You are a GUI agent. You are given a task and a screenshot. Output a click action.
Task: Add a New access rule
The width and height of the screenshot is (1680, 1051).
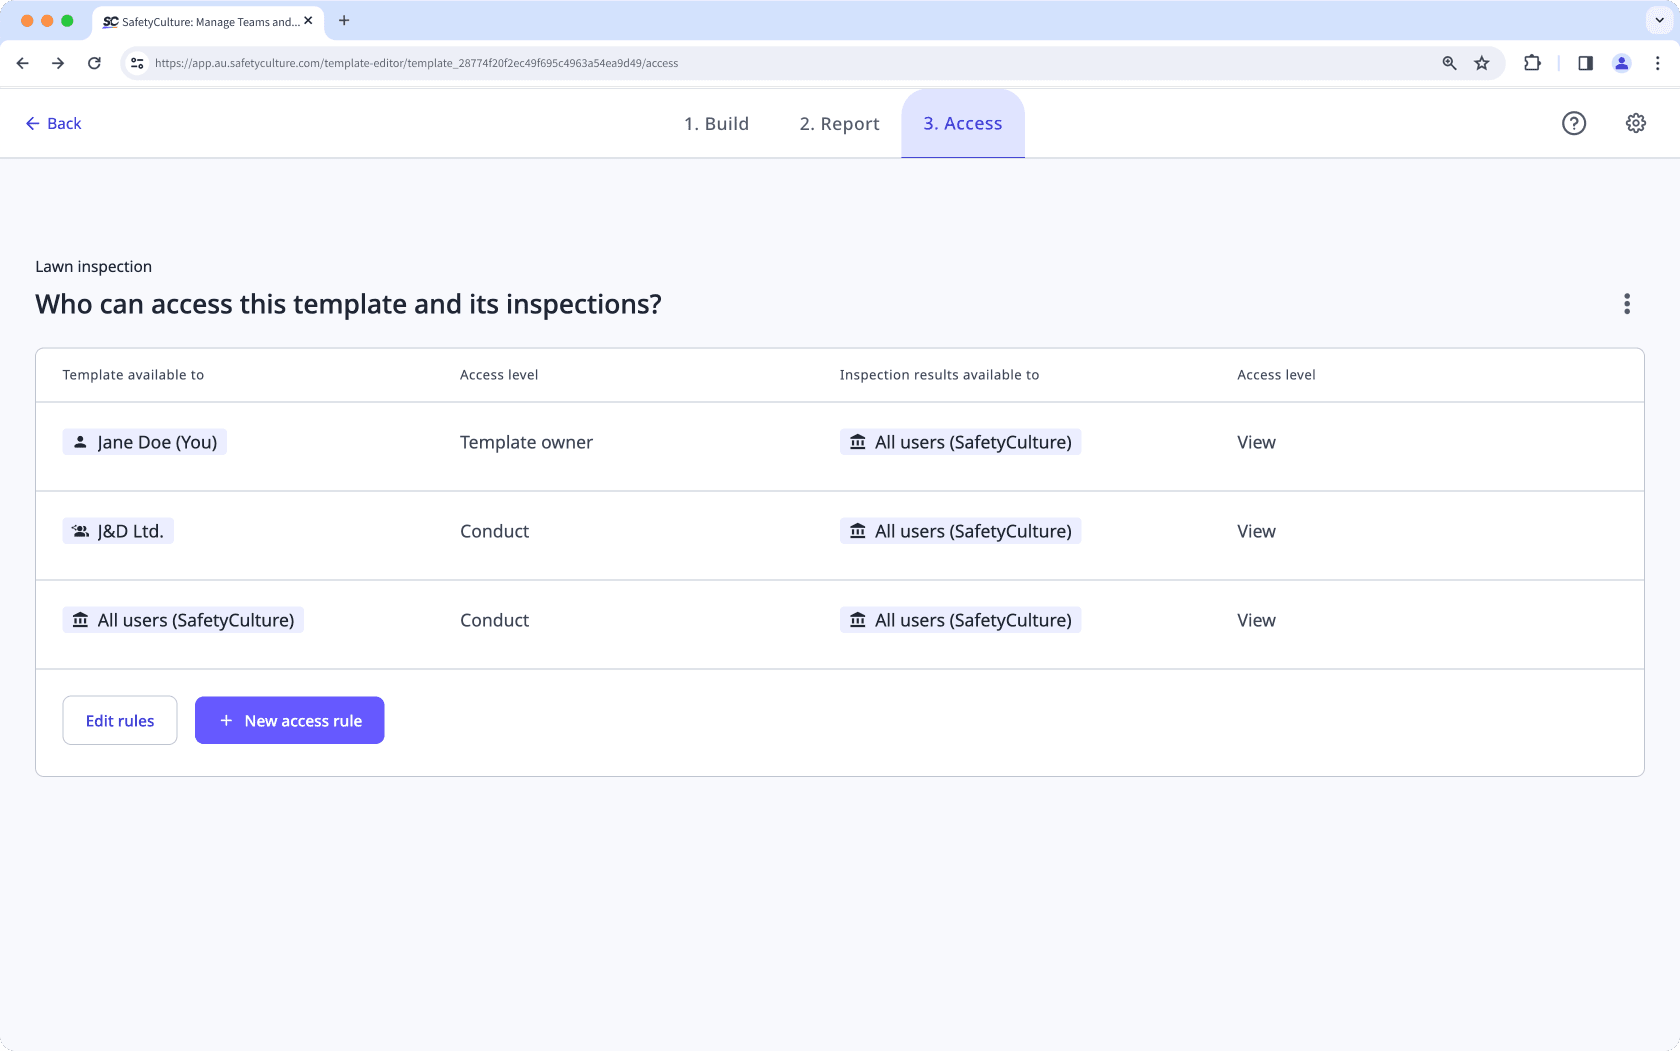point(289,720)
